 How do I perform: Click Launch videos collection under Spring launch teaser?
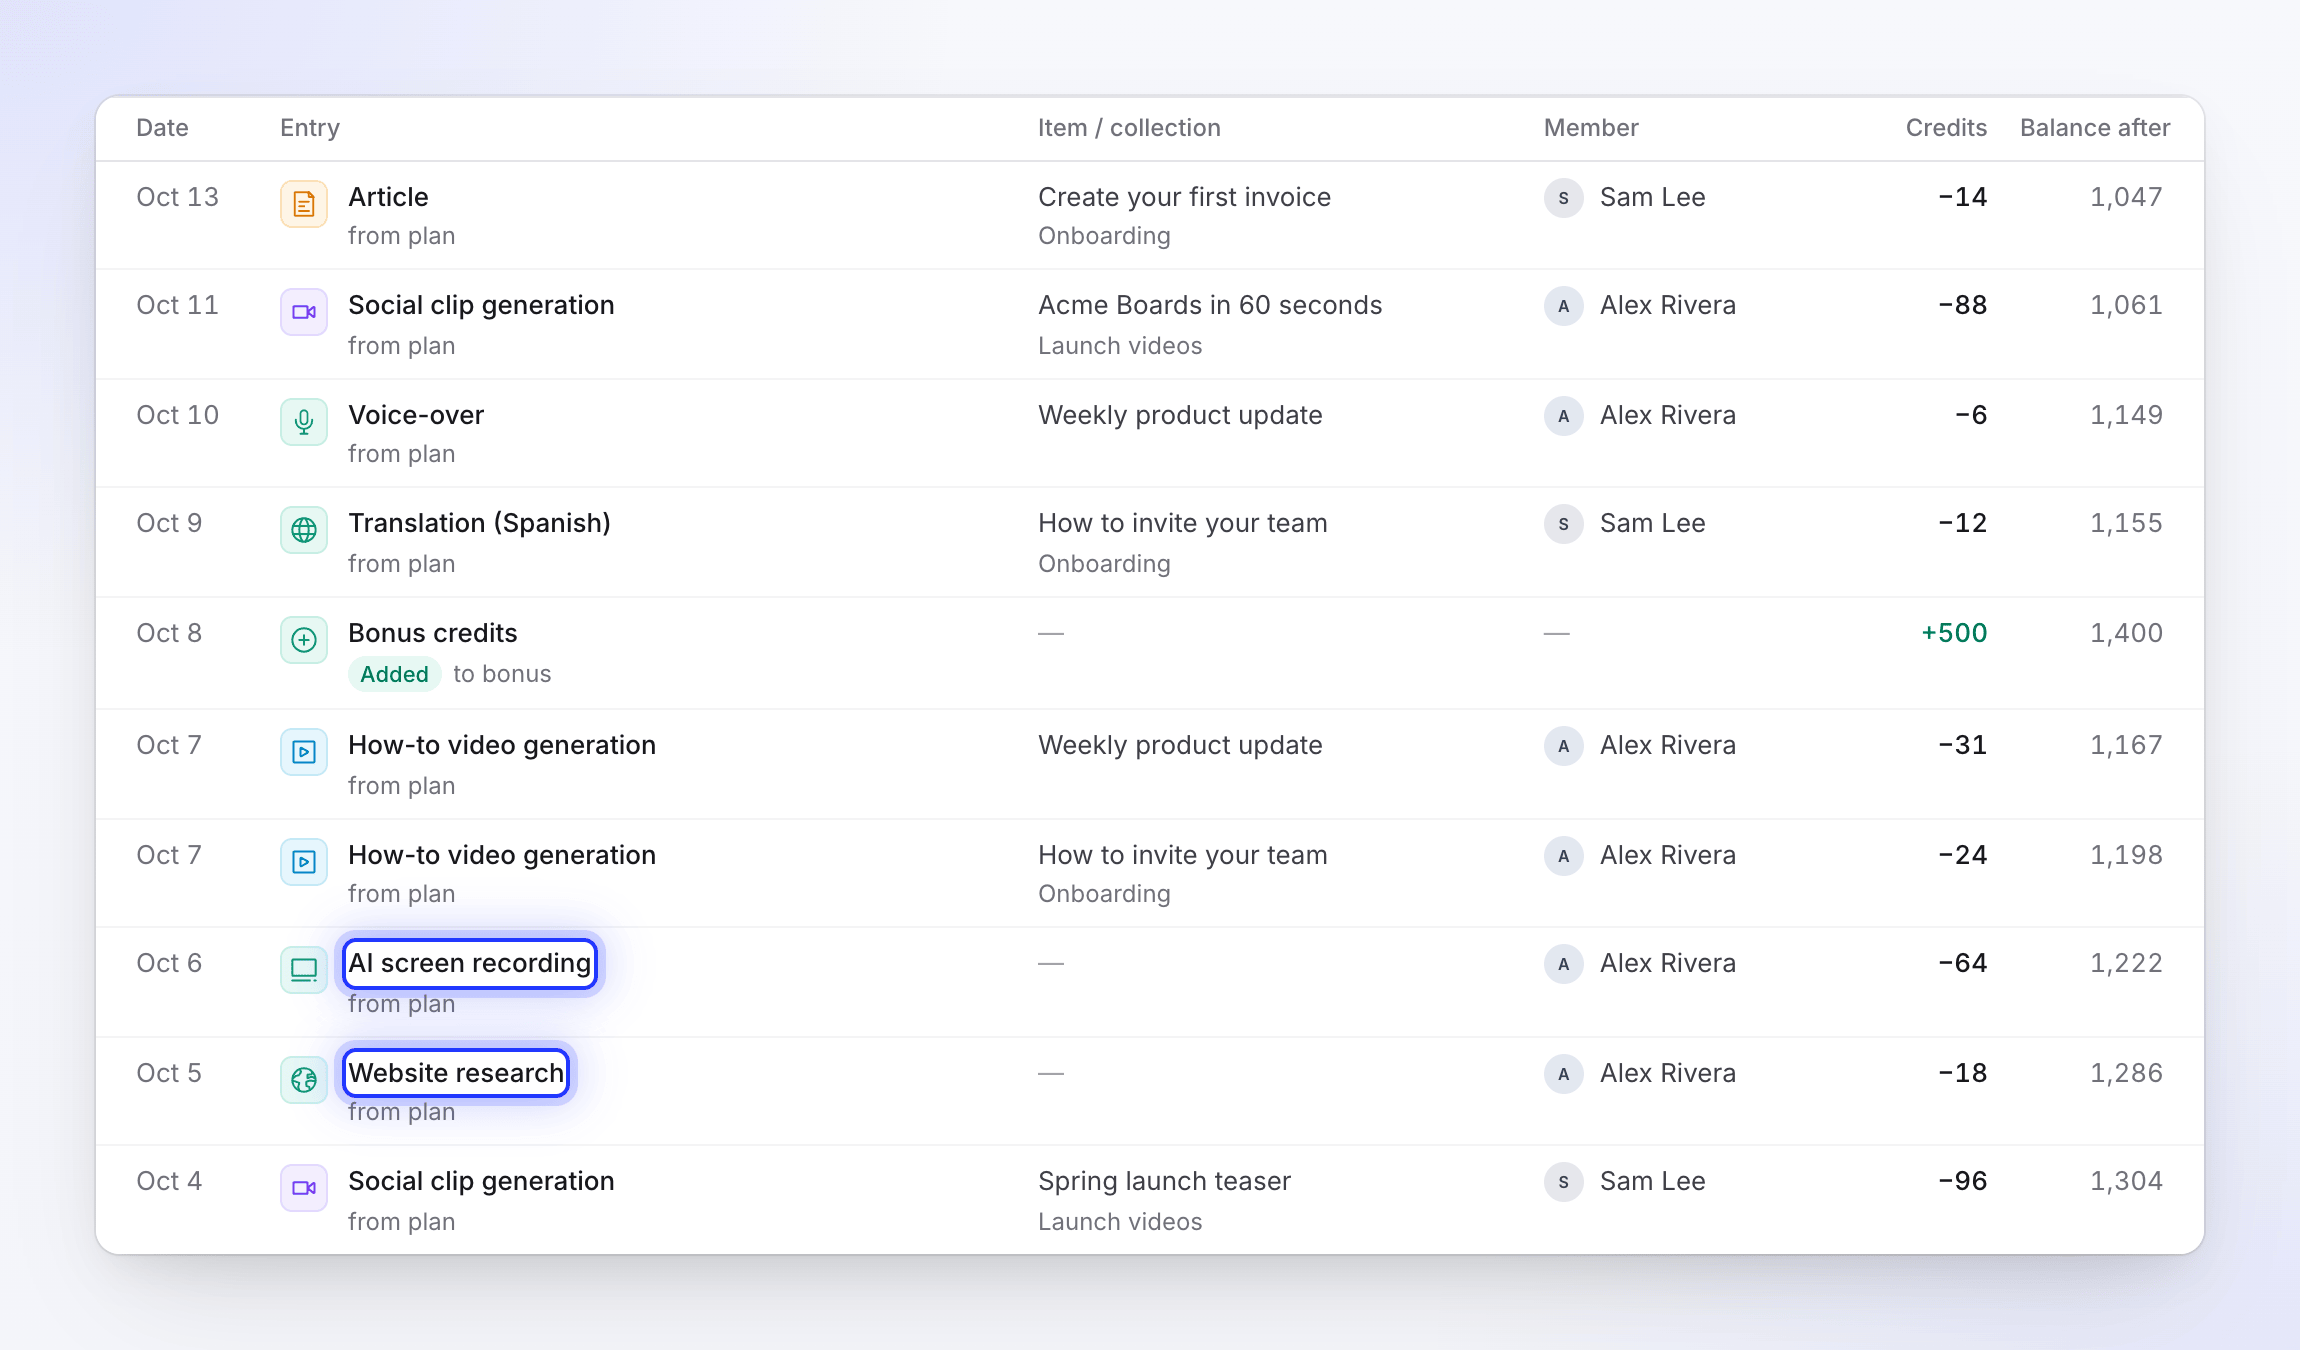pyautogui.click(x=1120, y=1222)
